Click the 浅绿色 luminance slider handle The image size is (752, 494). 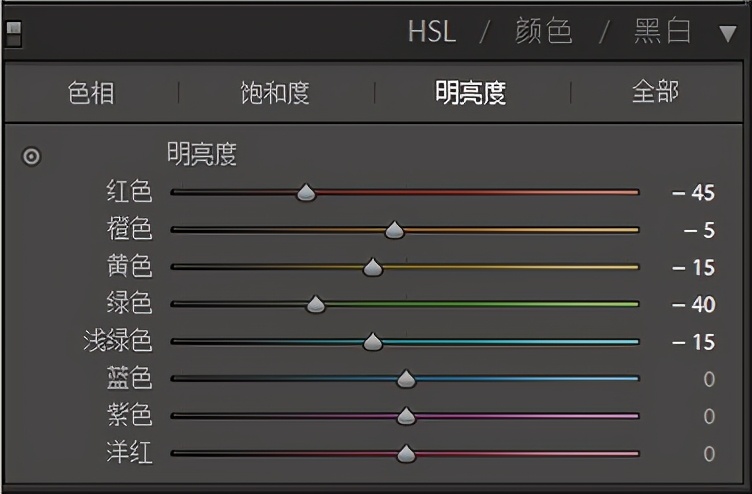[373, 343]
